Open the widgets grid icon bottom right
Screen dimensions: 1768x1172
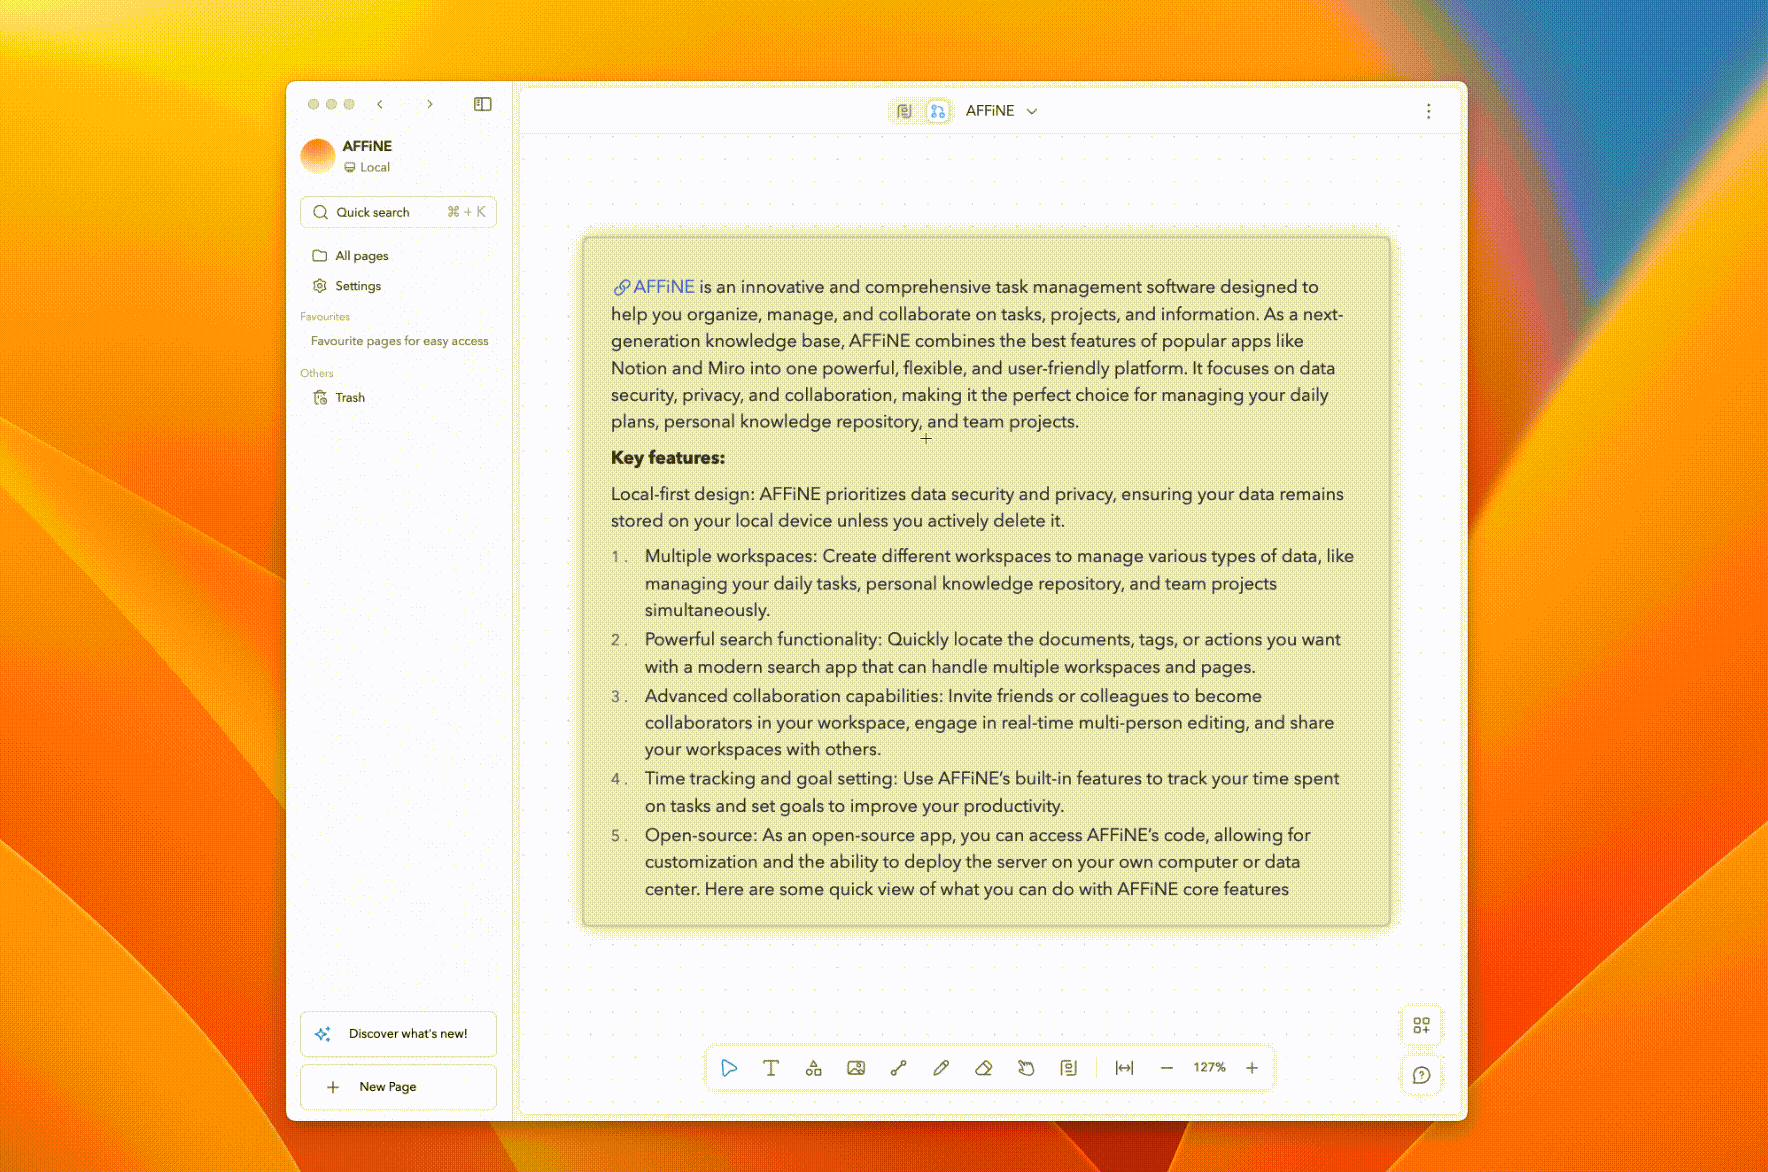pos(1421,1025)
